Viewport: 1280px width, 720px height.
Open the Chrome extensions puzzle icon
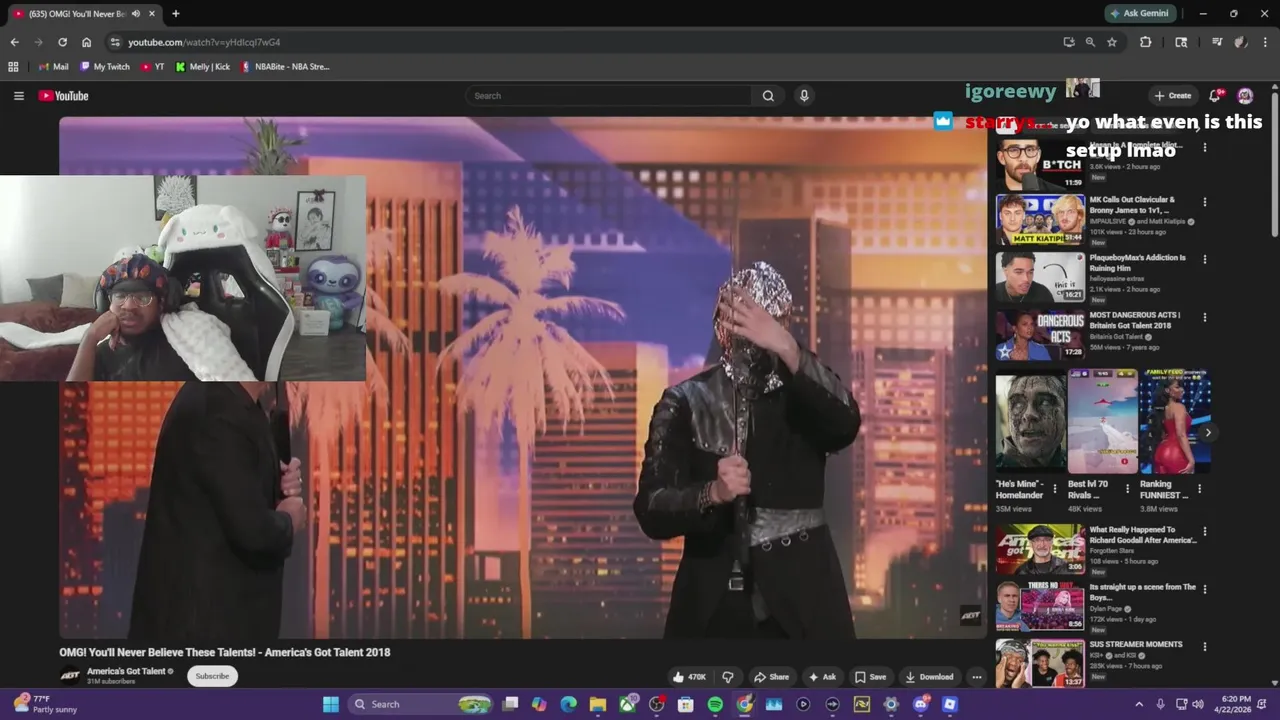click(1146, 42)
